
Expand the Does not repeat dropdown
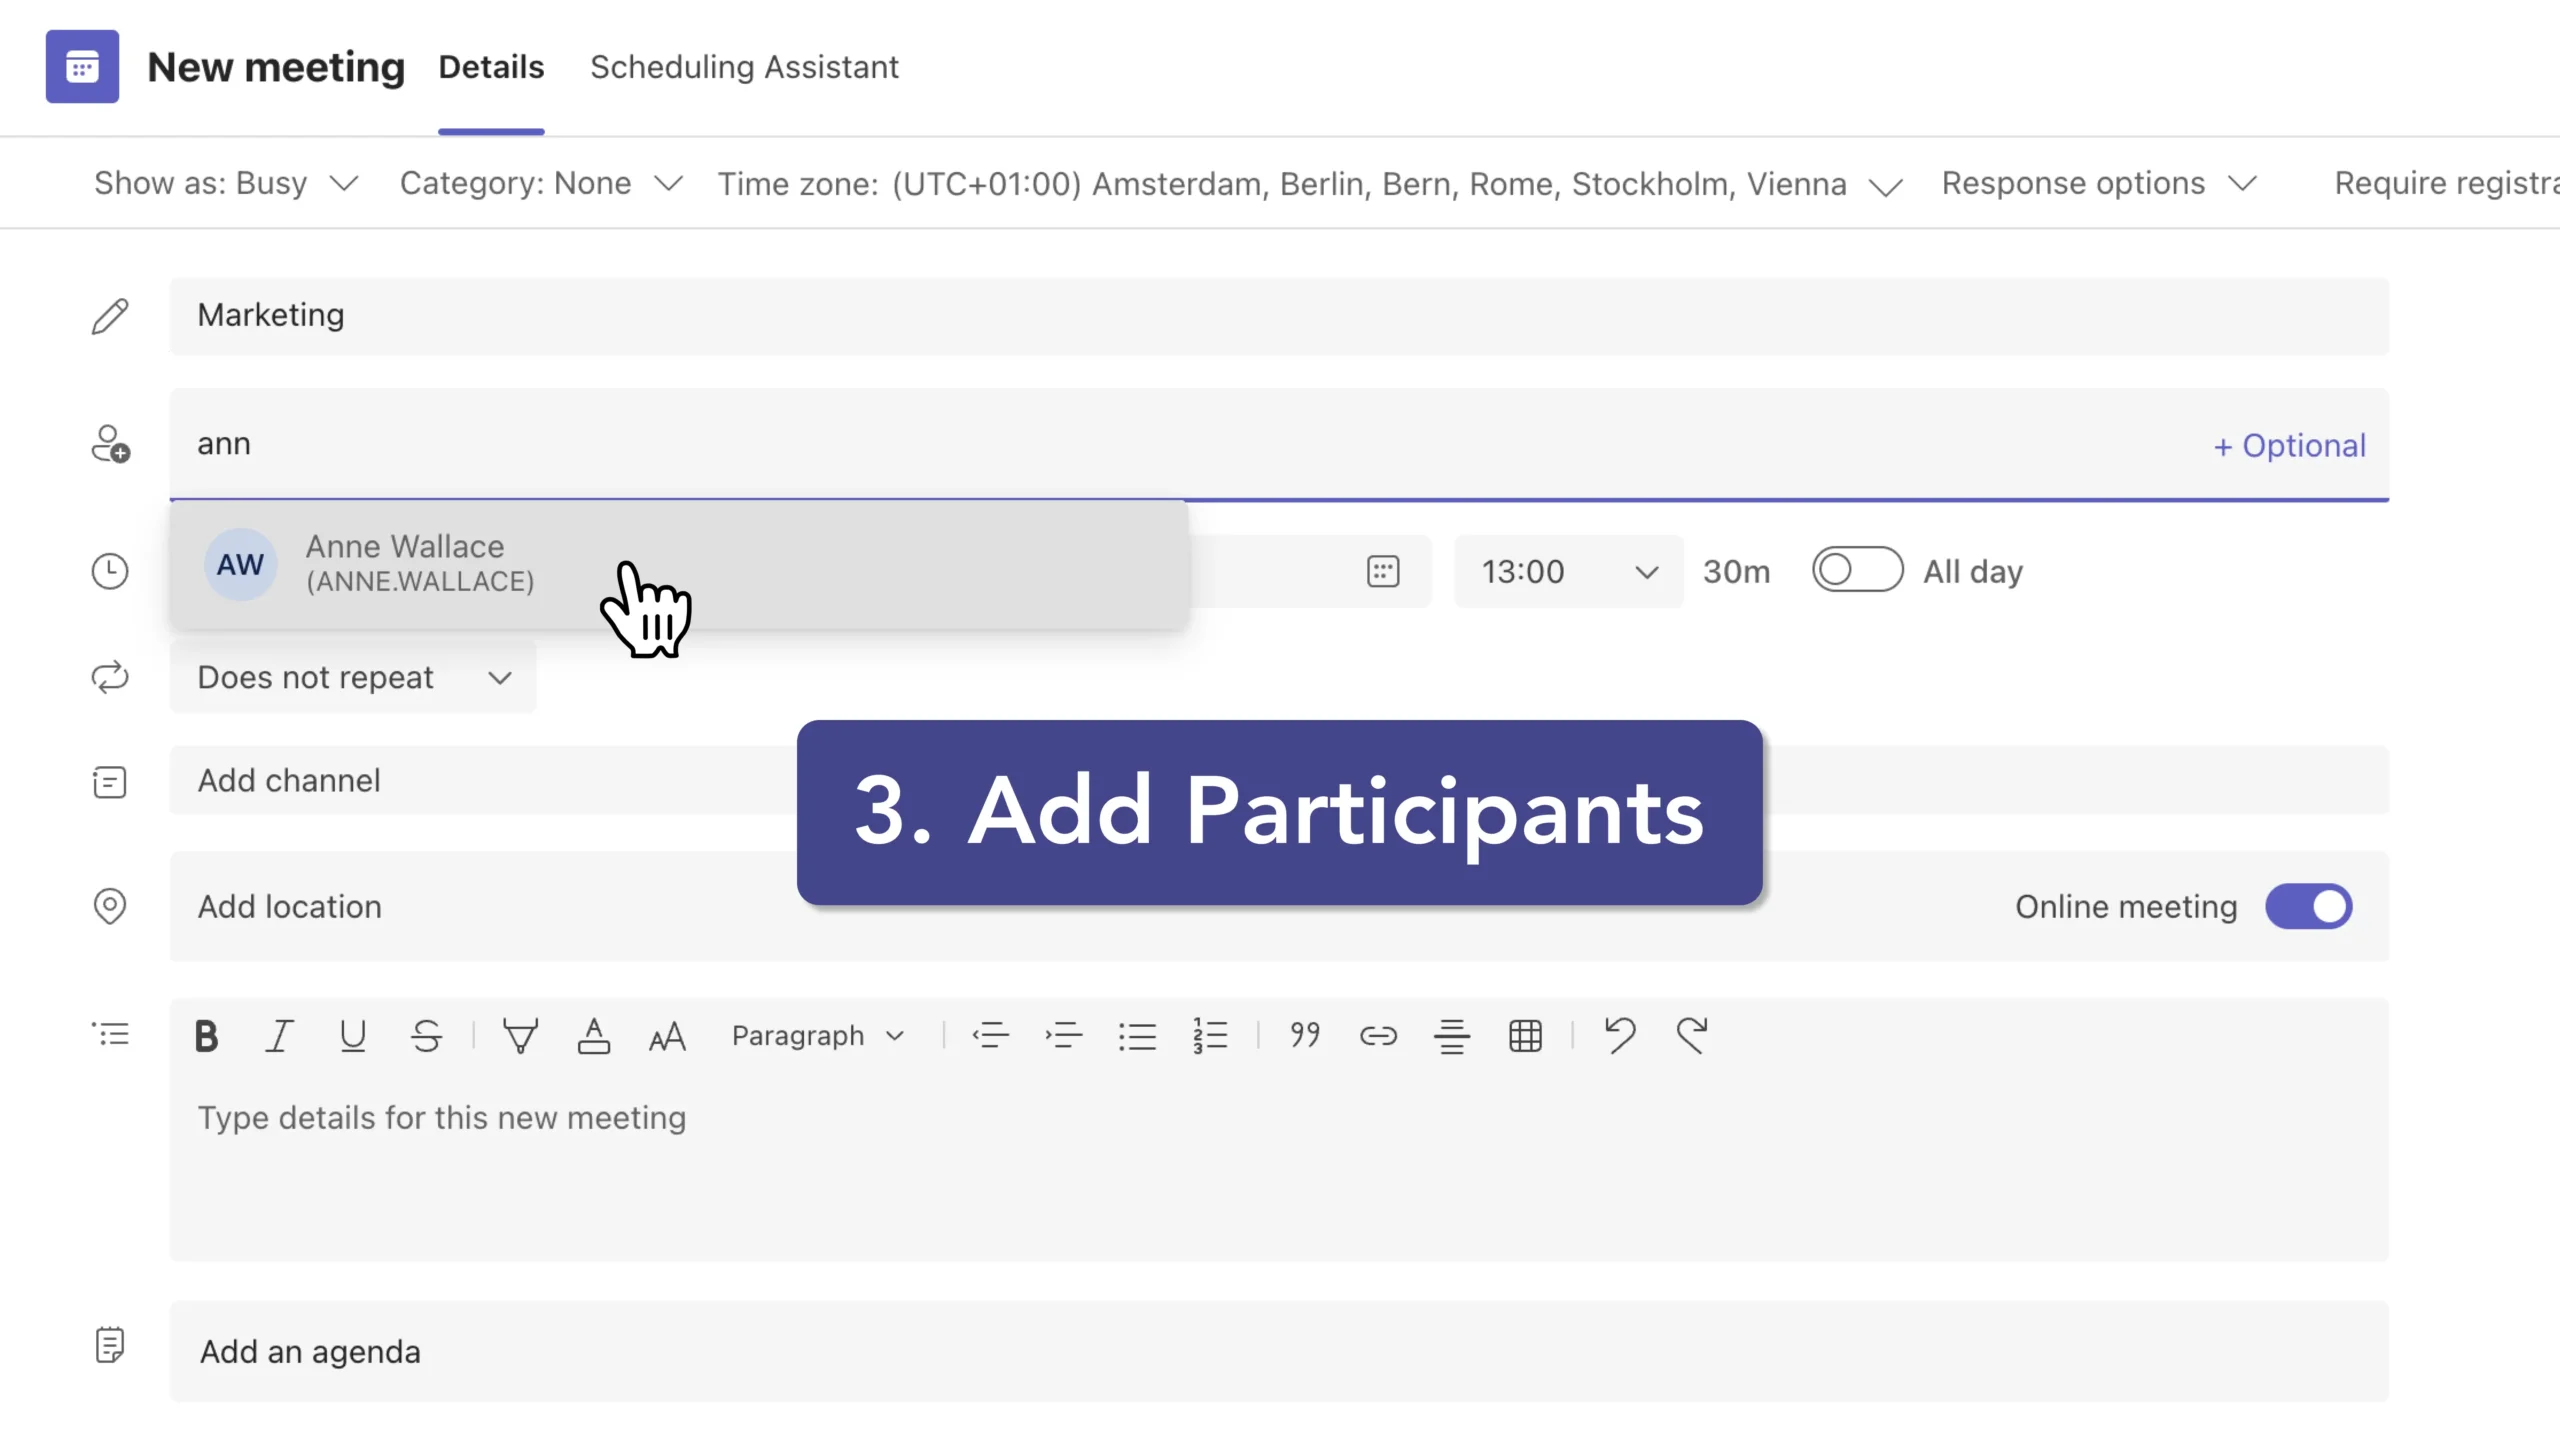353,677
